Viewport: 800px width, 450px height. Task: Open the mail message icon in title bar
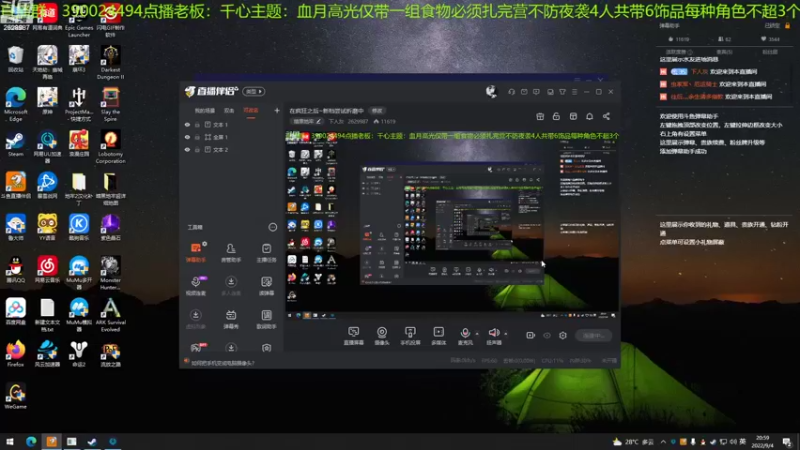pyautogui.click(x=524, y=92)
